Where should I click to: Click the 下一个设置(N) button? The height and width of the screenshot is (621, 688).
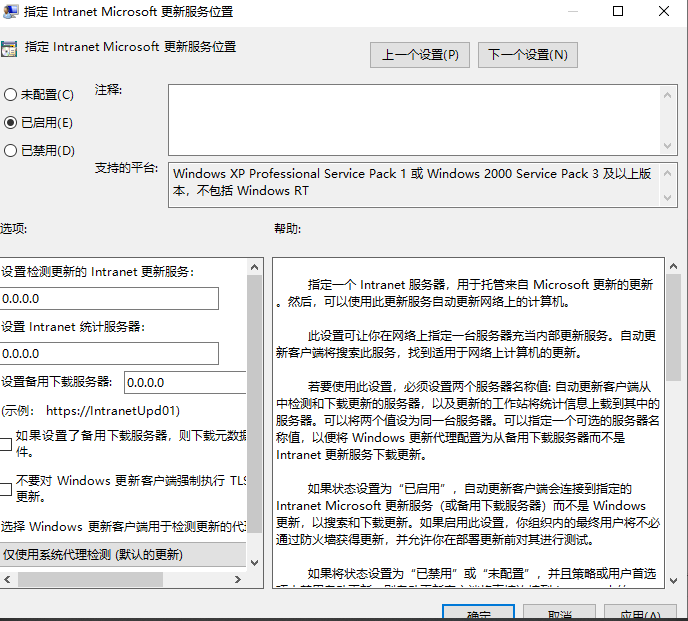[x=527, y=55]
